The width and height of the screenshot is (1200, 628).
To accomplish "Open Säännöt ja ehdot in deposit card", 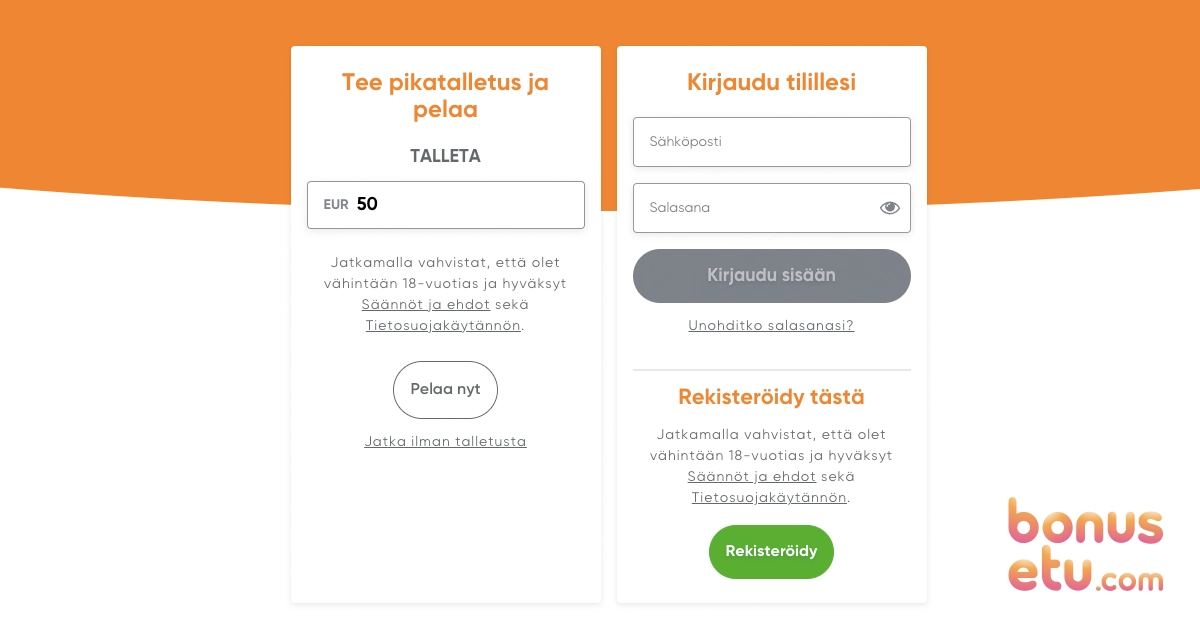I will click(426, 305).
